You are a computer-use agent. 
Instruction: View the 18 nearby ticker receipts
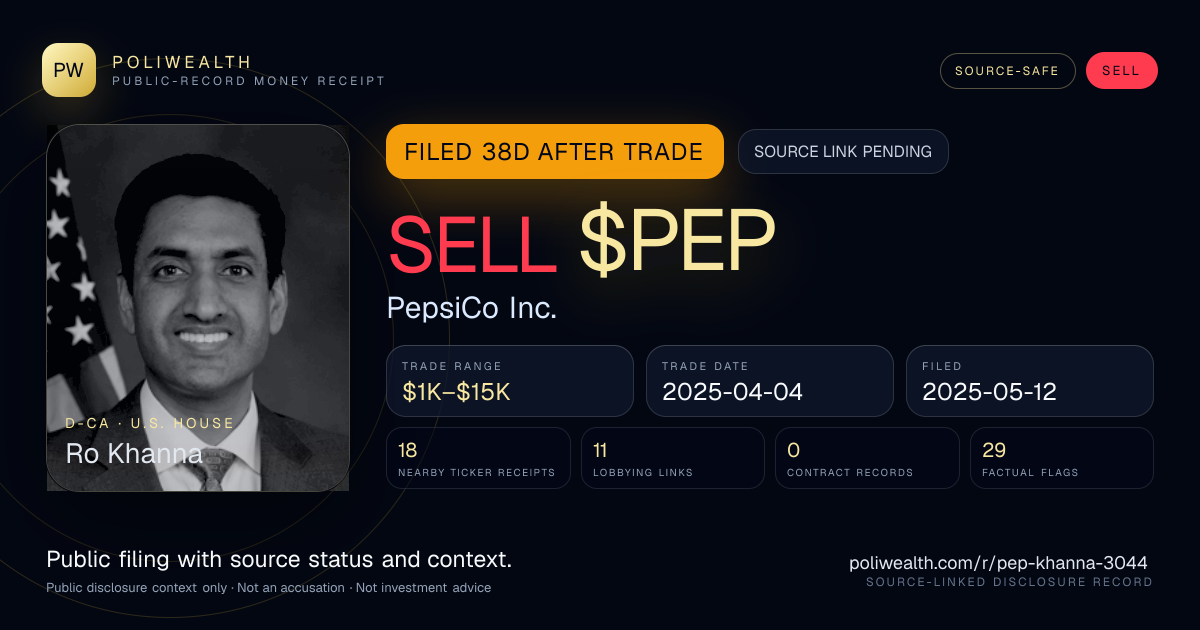[x=478, y=458]
